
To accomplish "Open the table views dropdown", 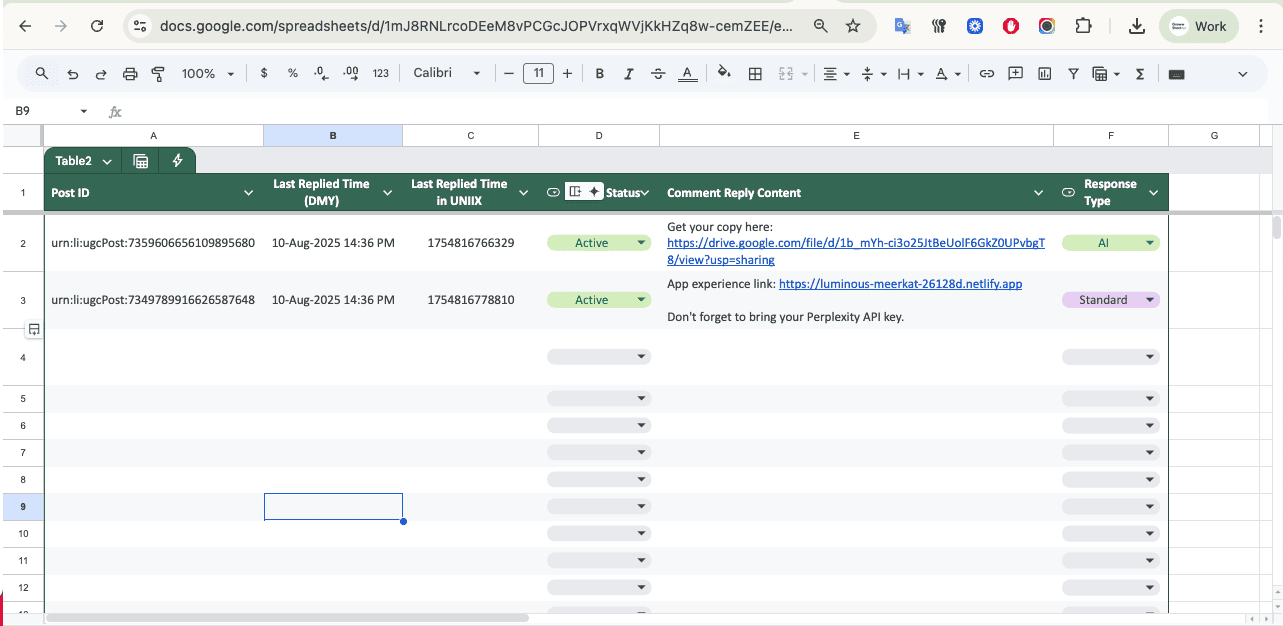I will [x=1105, y=73].
